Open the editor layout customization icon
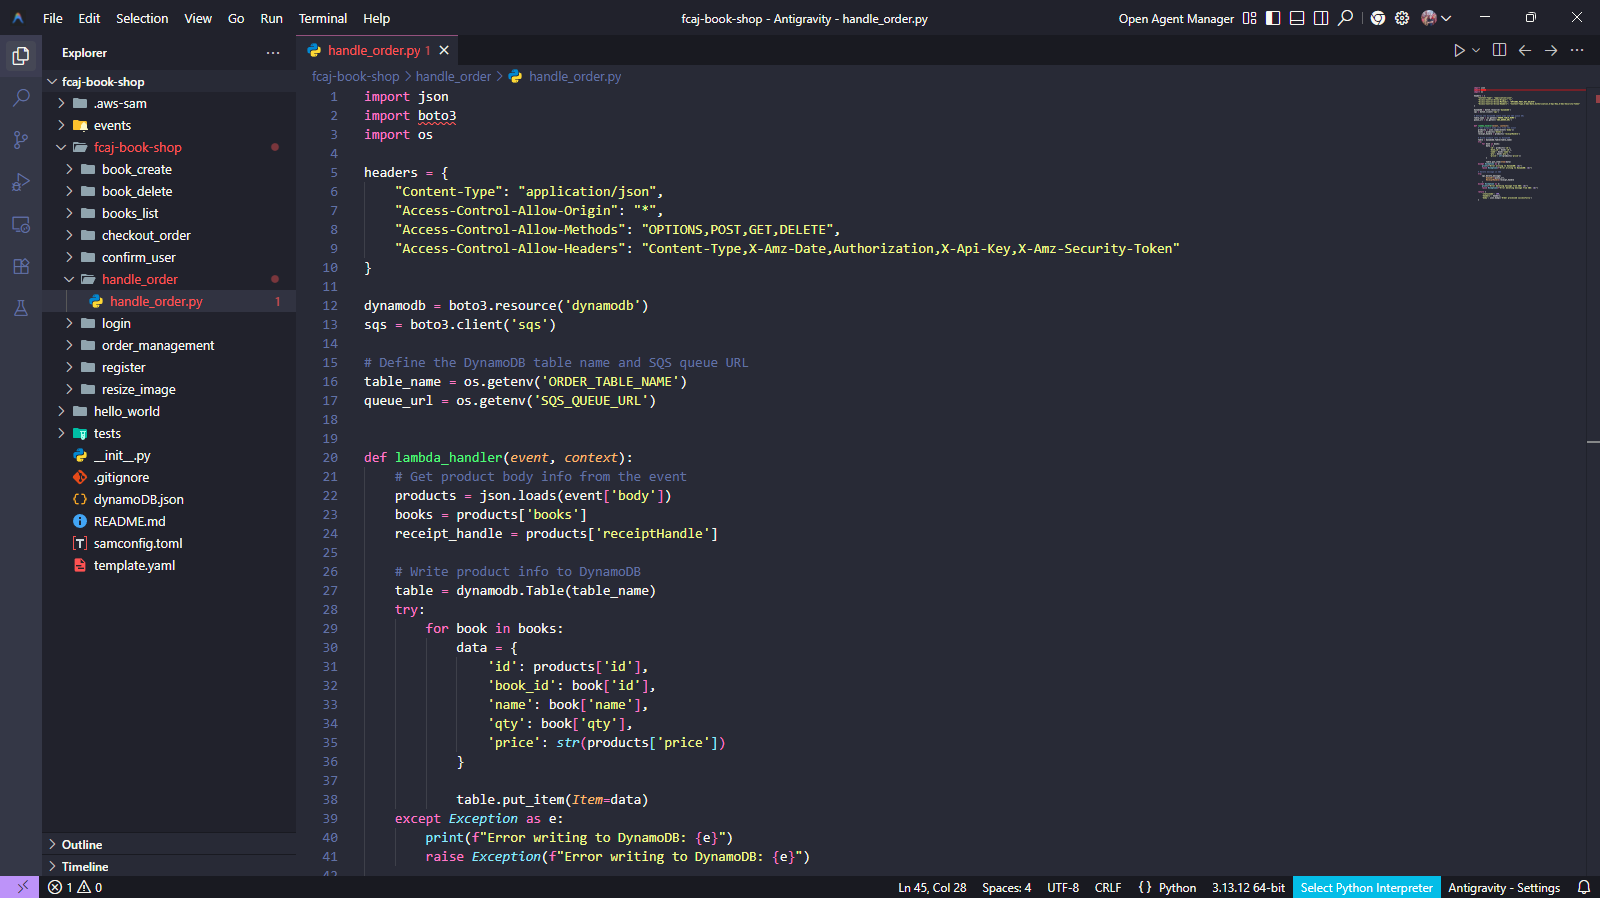Screen dimensions: 1600x898 1249,18
